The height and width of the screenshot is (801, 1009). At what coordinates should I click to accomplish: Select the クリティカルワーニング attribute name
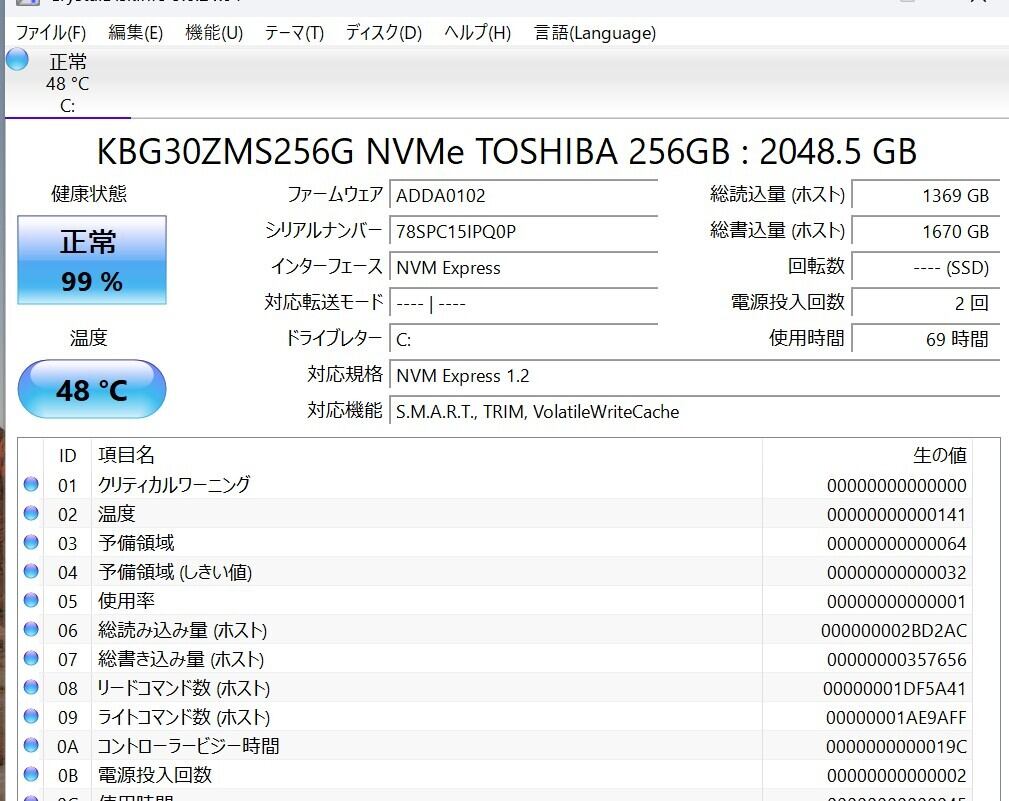click(x=174, y=484)
